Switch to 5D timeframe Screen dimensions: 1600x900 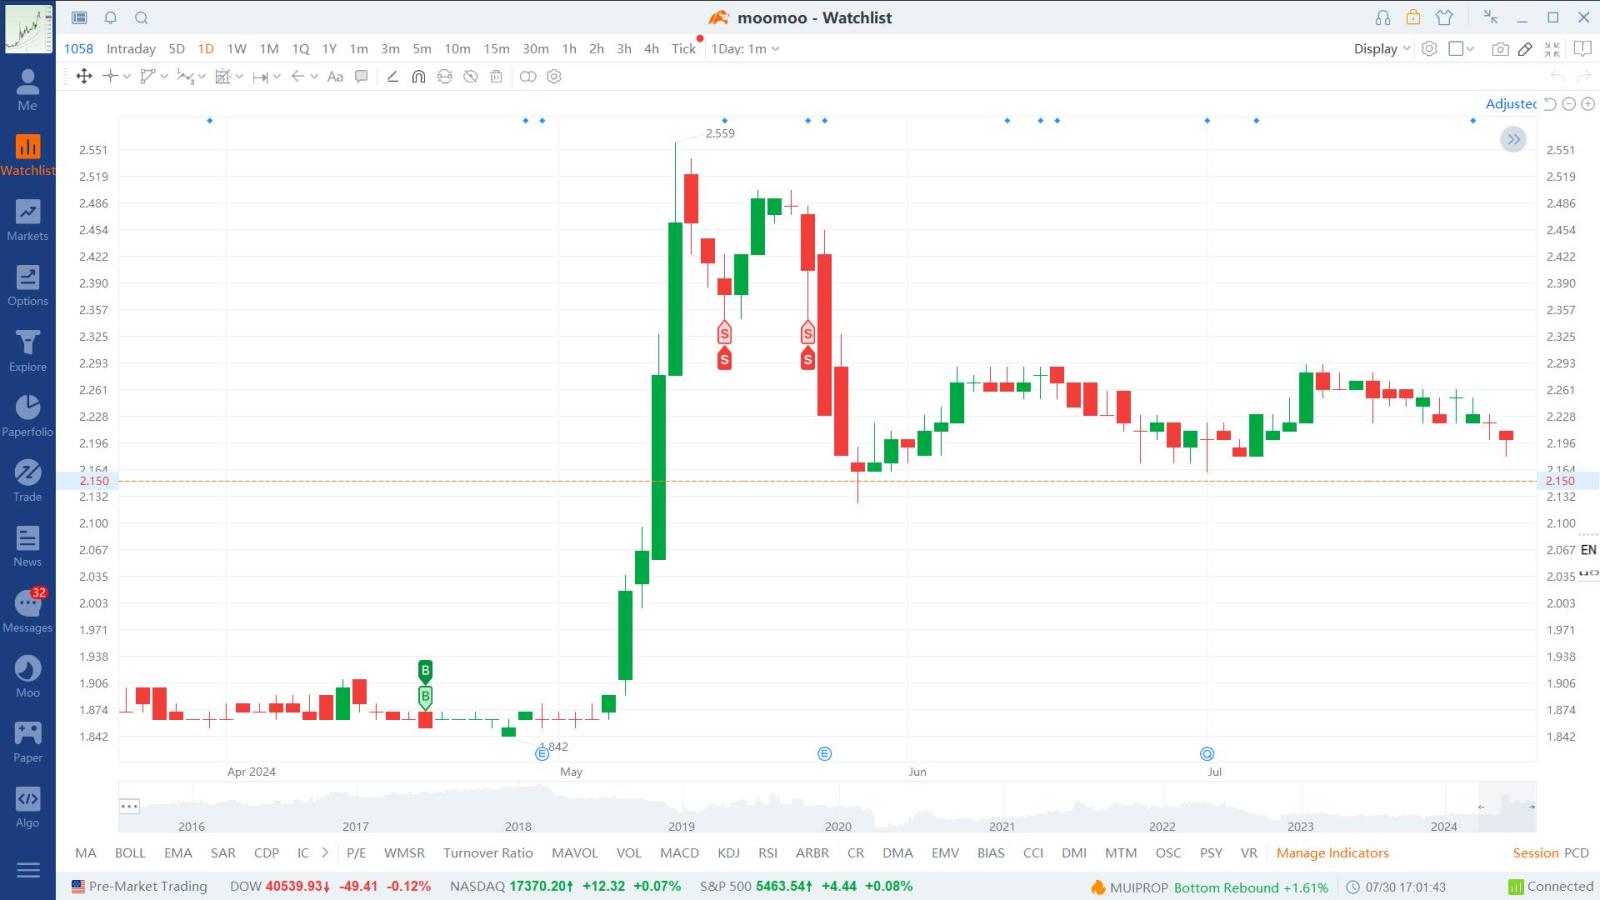click(177, 48)
